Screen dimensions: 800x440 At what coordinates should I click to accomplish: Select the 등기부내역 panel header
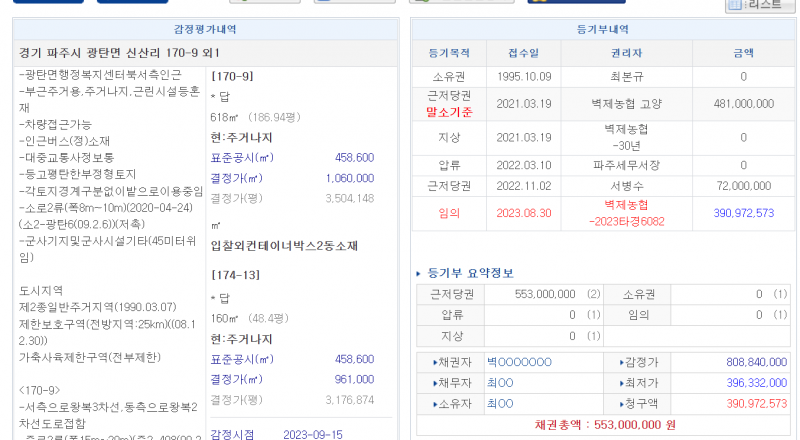tap(603, 31)
